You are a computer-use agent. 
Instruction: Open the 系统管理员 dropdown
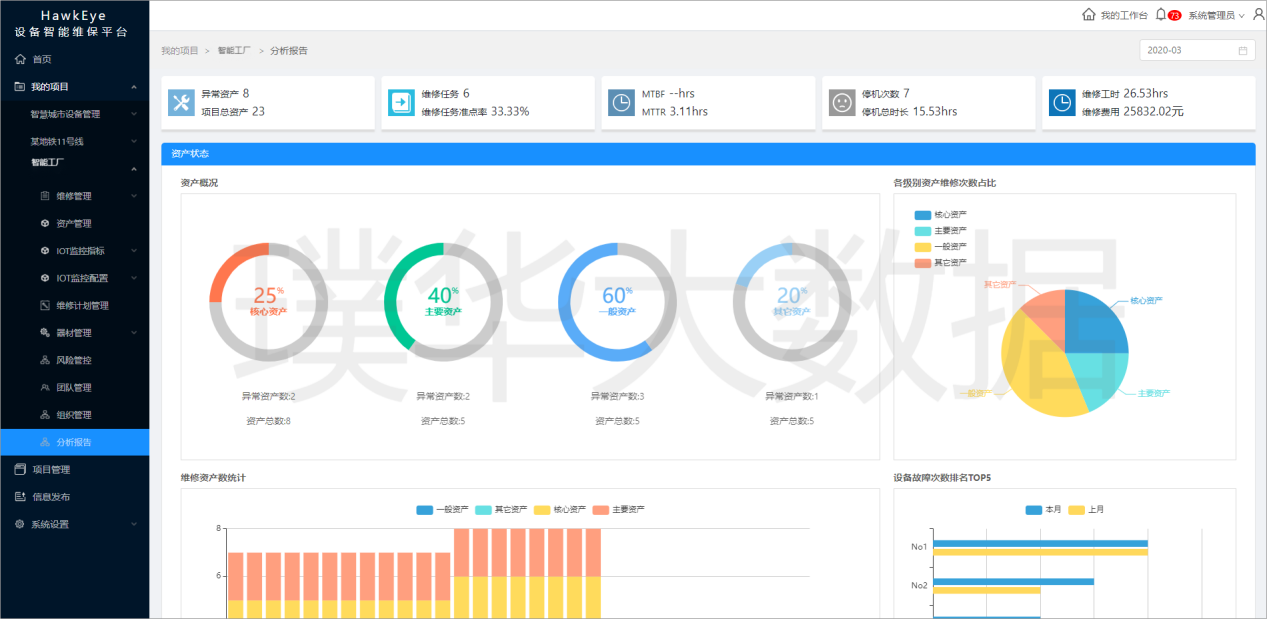tap(1215, 16)
